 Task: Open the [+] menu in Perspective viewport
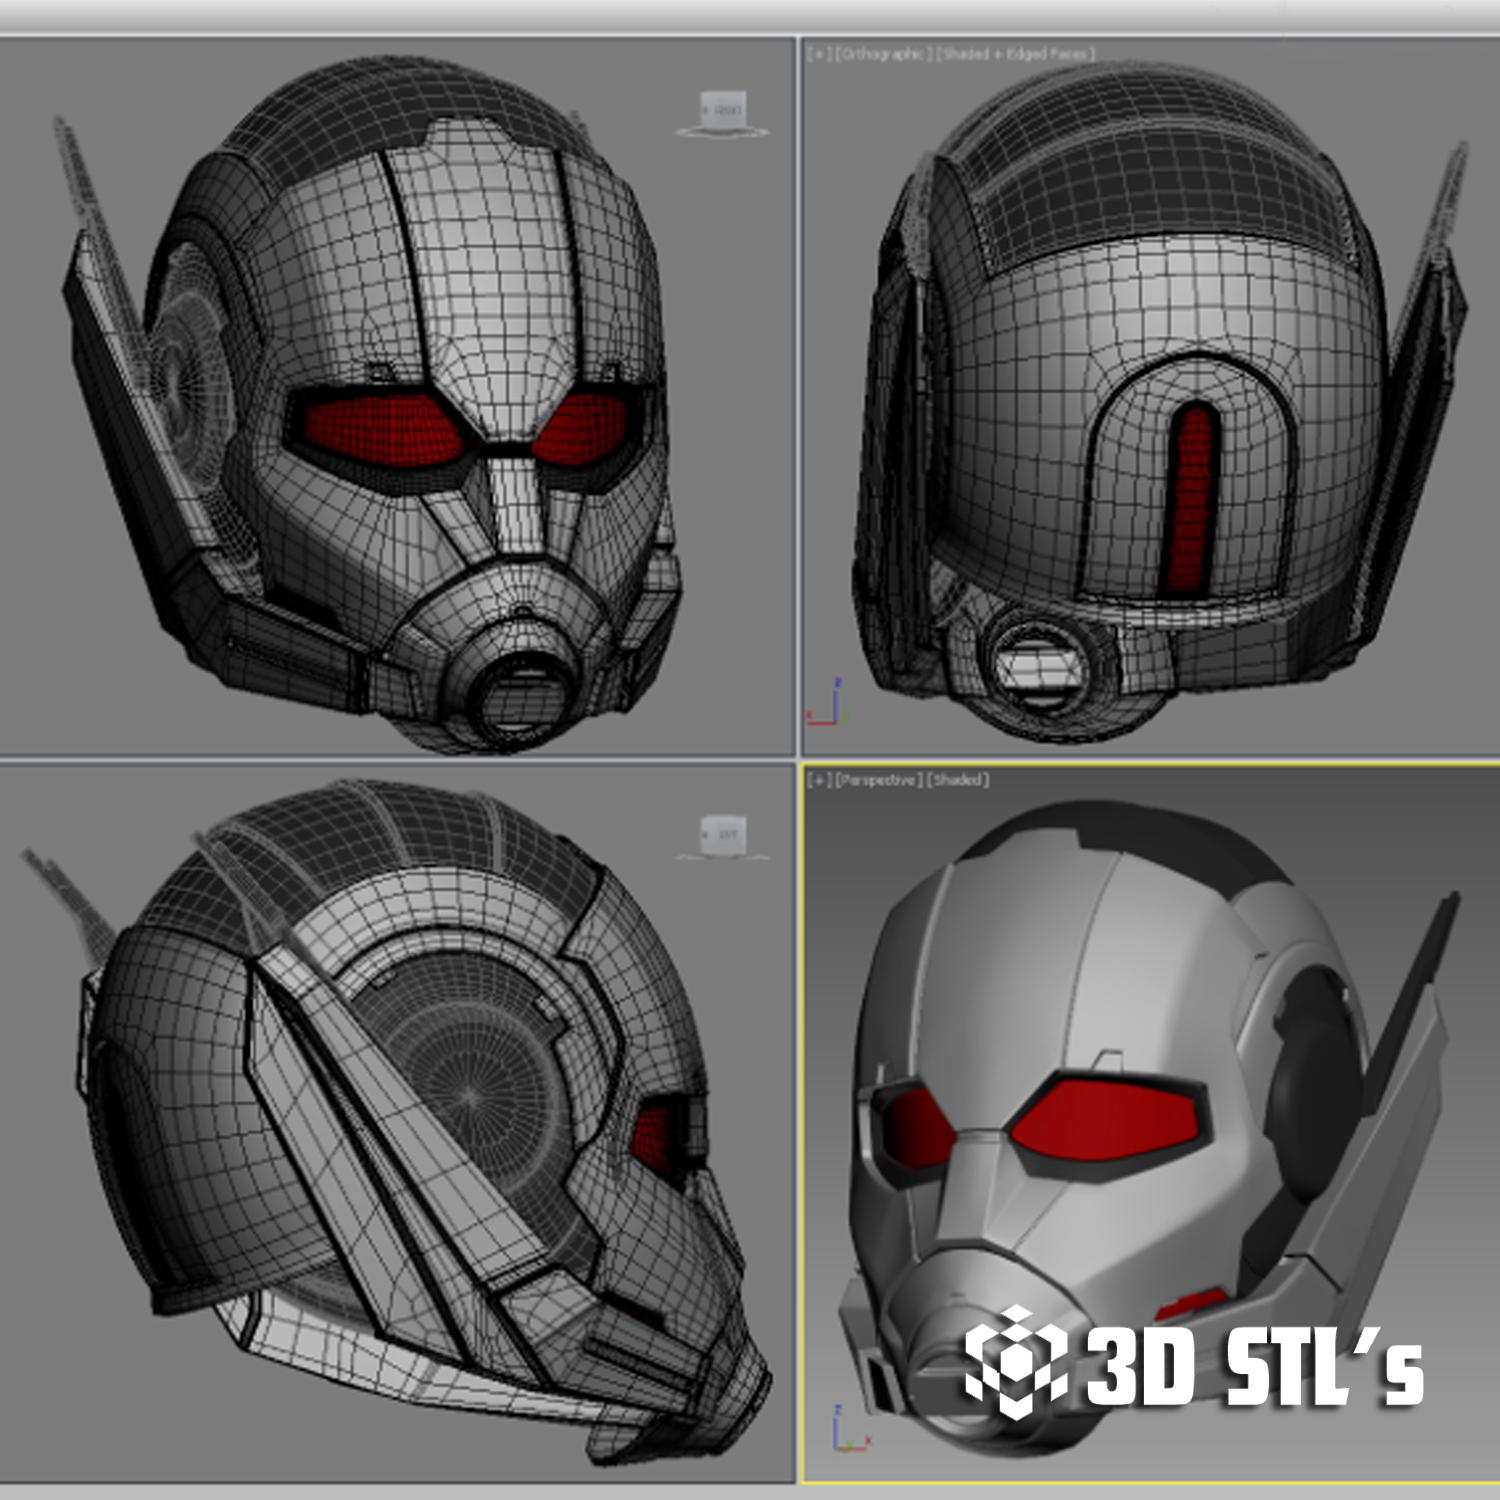point(820,780)
